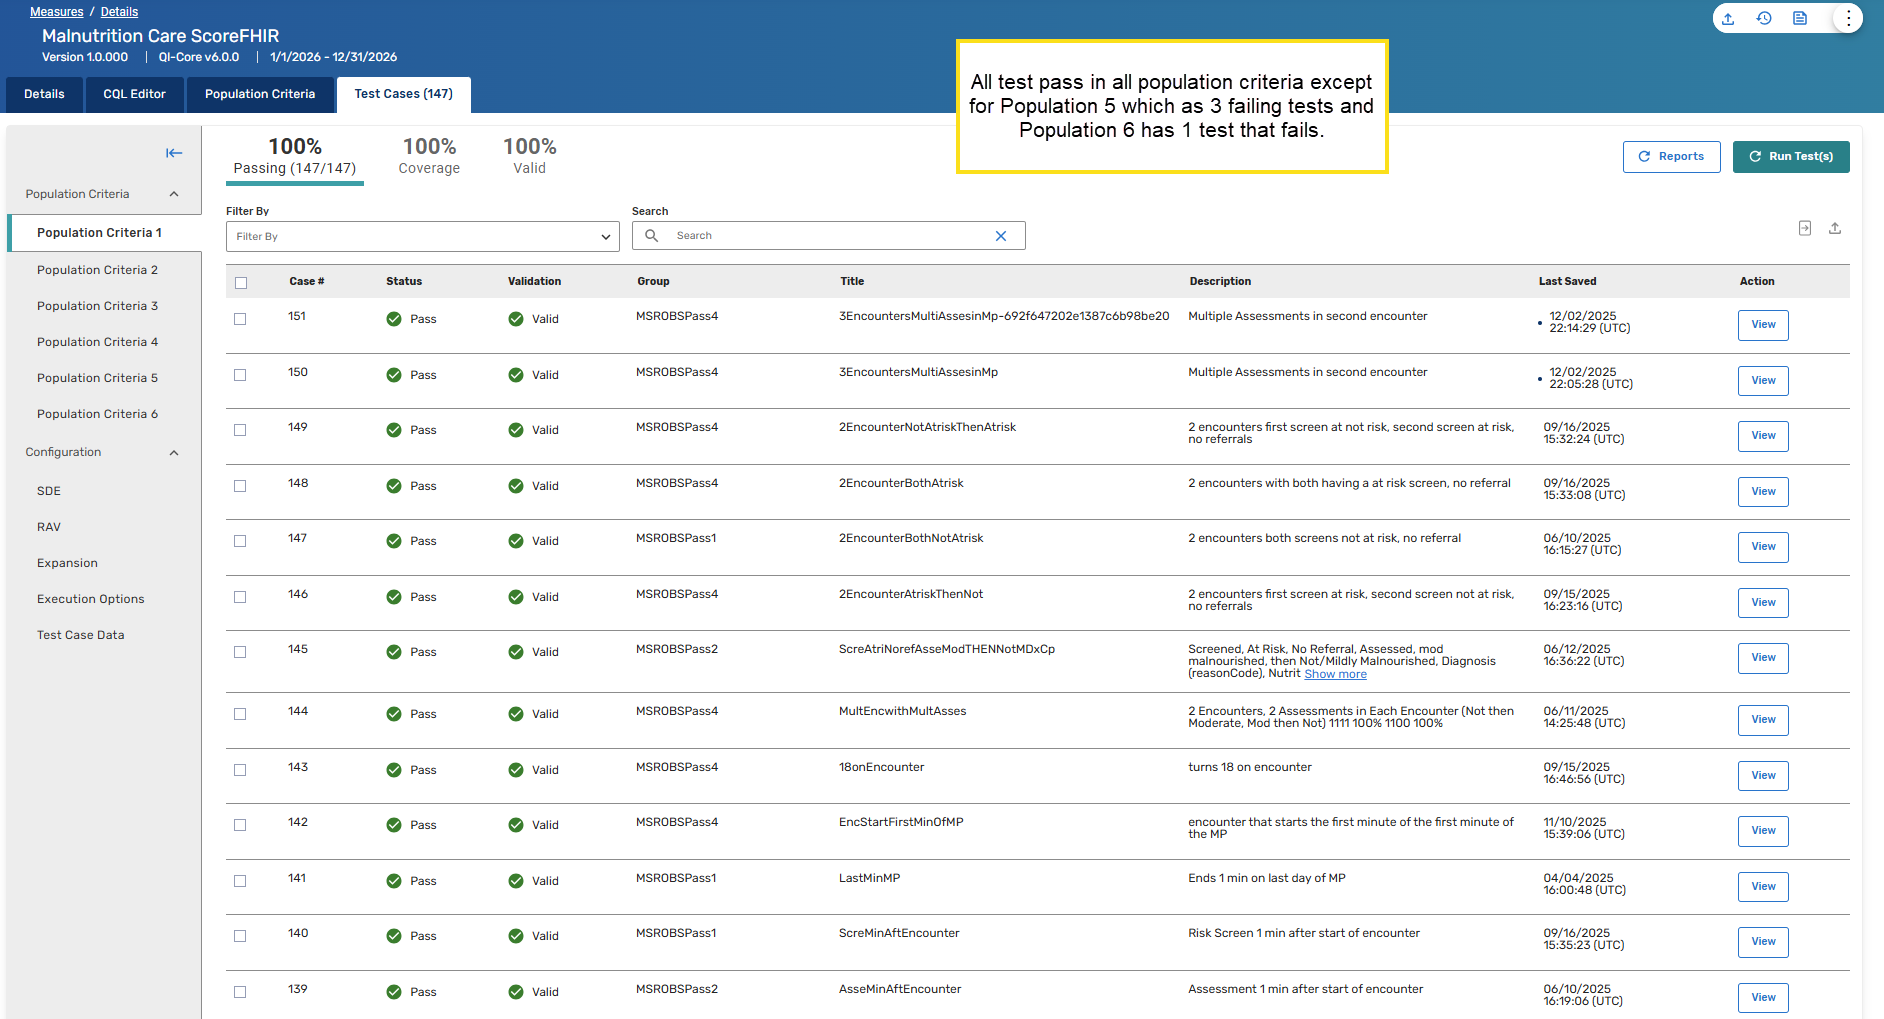
Task: Click the upload icon in the top header pill
Action: pos(1728,18)
